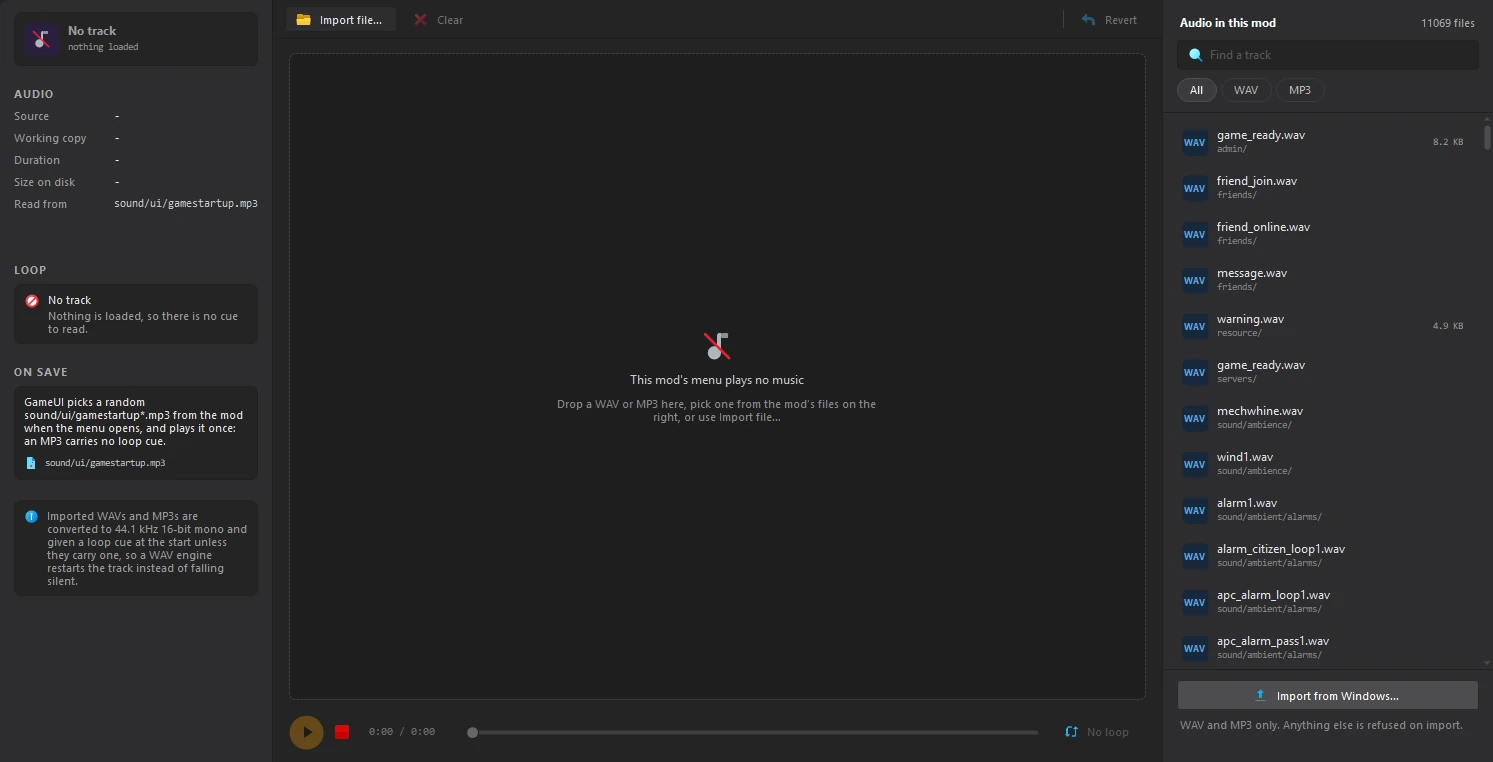Select alarm_citizen_loop1.wav track

click(x=1325, y=556)
